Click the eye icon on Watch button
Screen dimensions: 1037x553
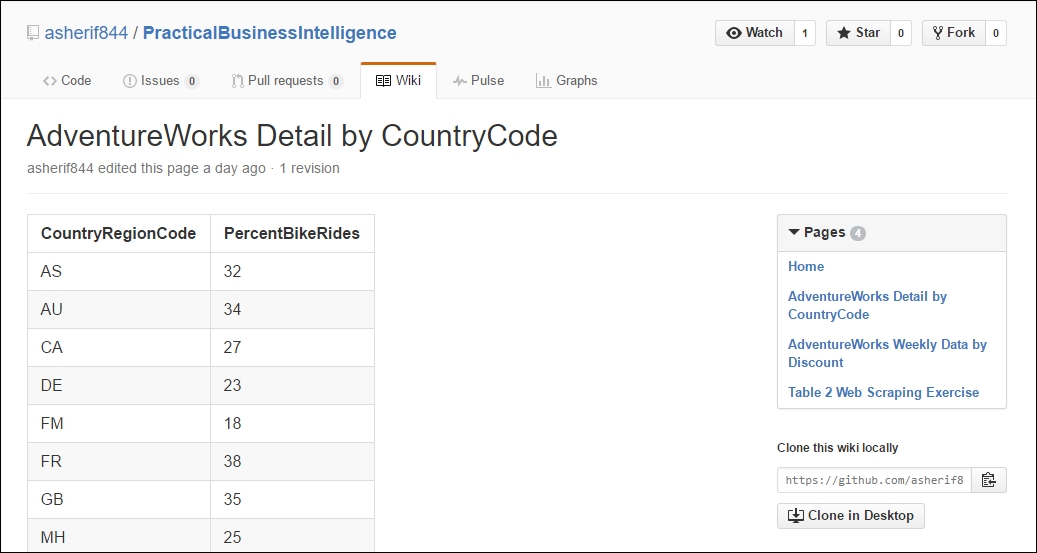(x=733, y=33)
